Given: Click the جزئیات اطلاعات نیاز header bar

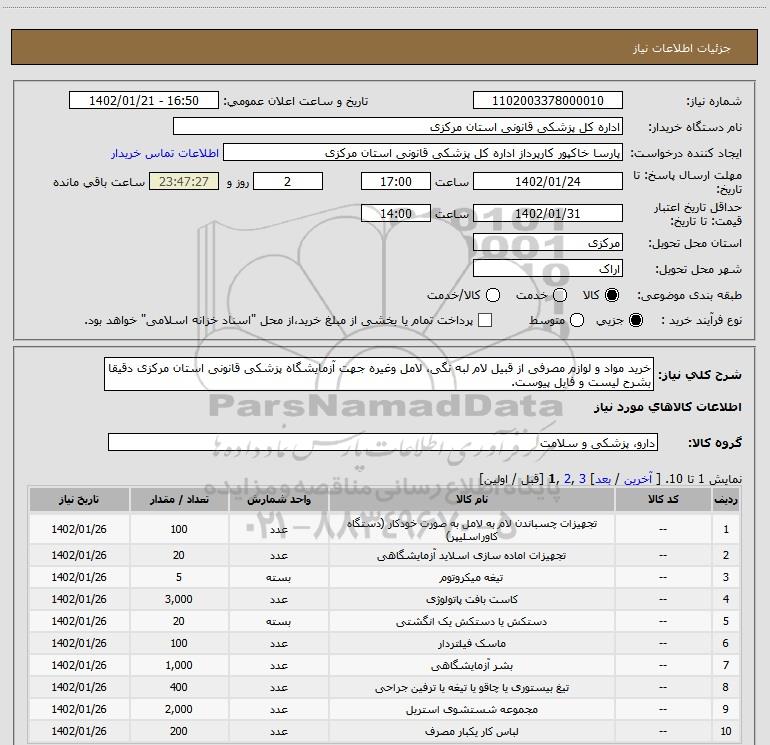Looking at the screenshot, I should tap(384, 47).
